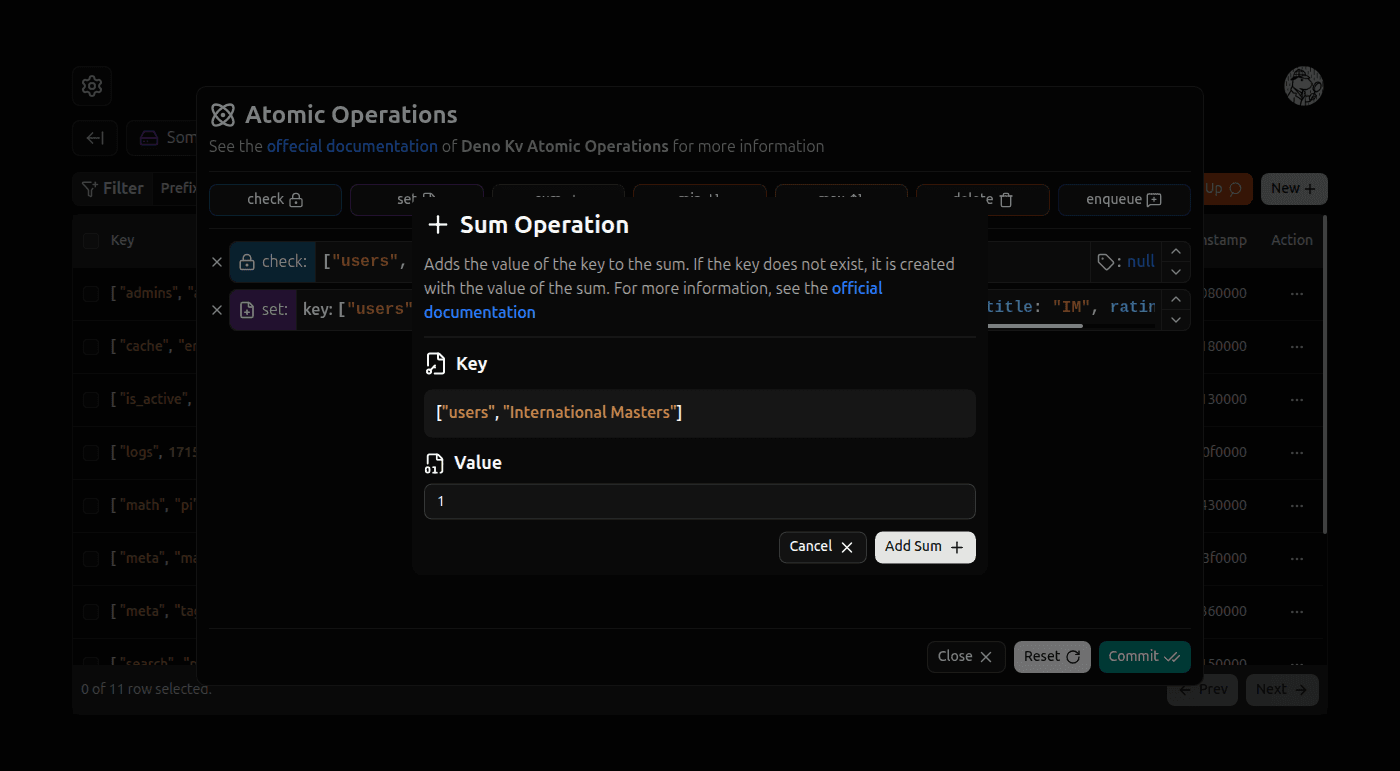Select the check operation with the lock icon
This screenshot has width=1400, height=771.
[x=275, y=199]
